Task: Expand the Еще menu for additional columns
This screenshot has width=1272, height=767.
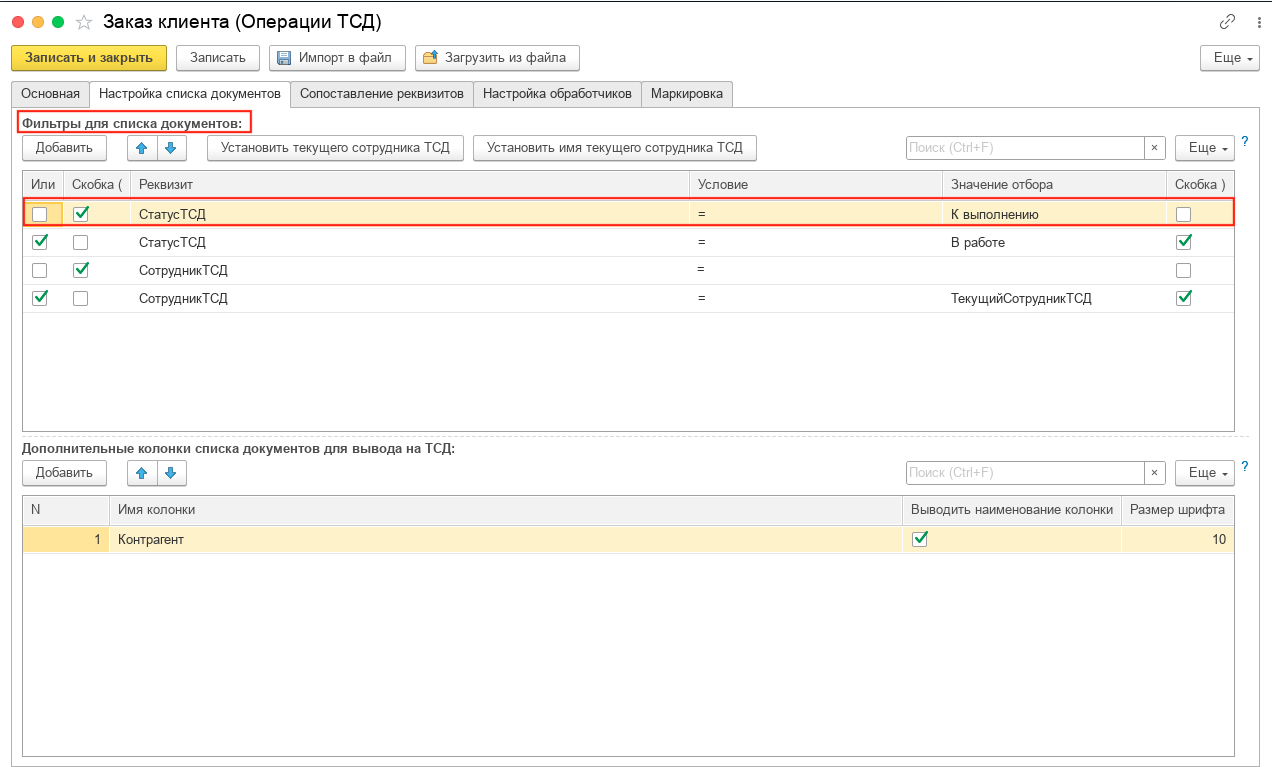Action: pos(1204,473)
